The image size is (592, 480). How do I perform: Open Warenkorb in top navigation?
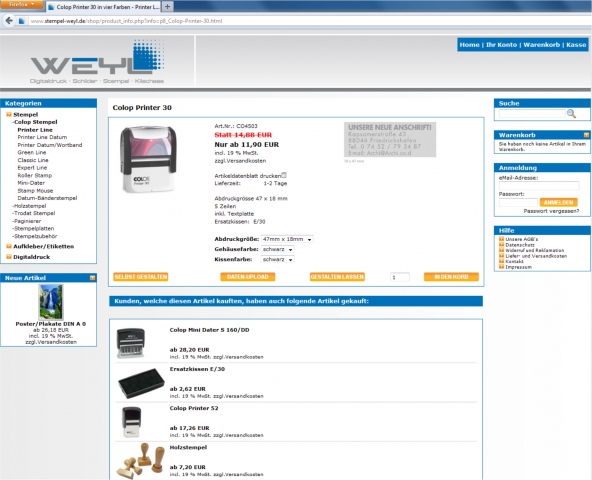point(541,45)
